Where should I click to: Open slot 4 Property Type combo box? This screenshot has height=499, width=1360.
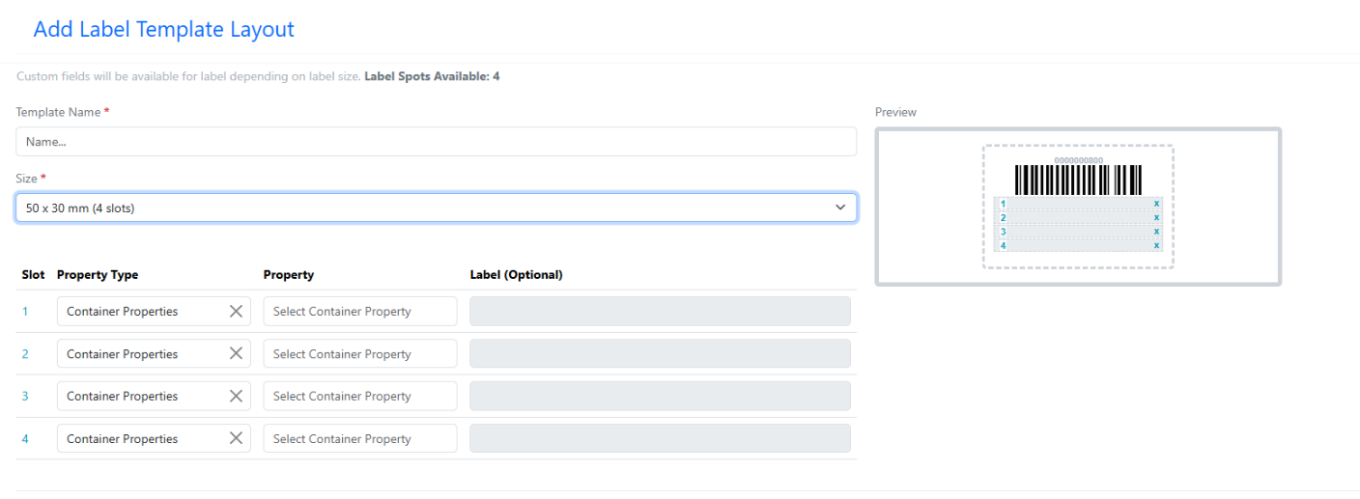(x=153, y=438)
